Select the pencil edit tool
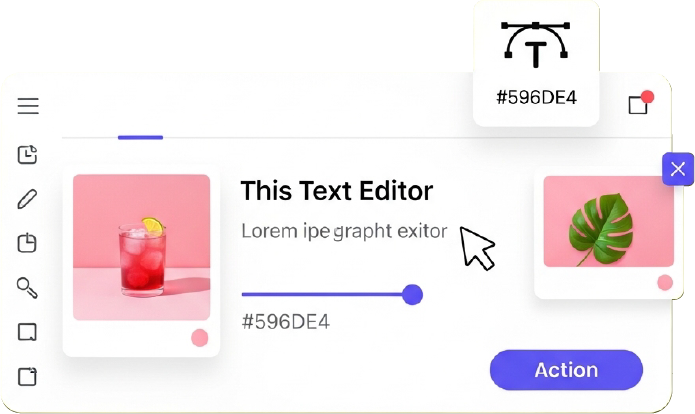The image size is (695, 414). click(x=27, y=199)
